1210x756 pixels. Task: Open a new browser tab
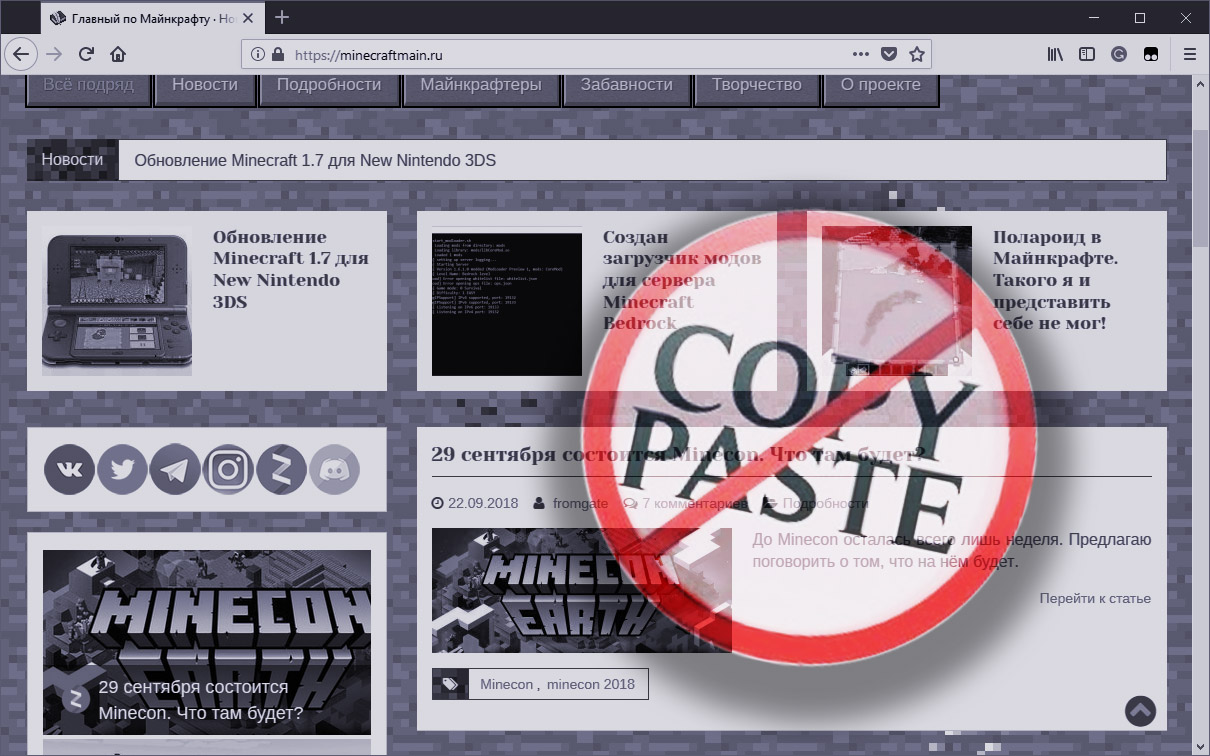click(282, 17)
